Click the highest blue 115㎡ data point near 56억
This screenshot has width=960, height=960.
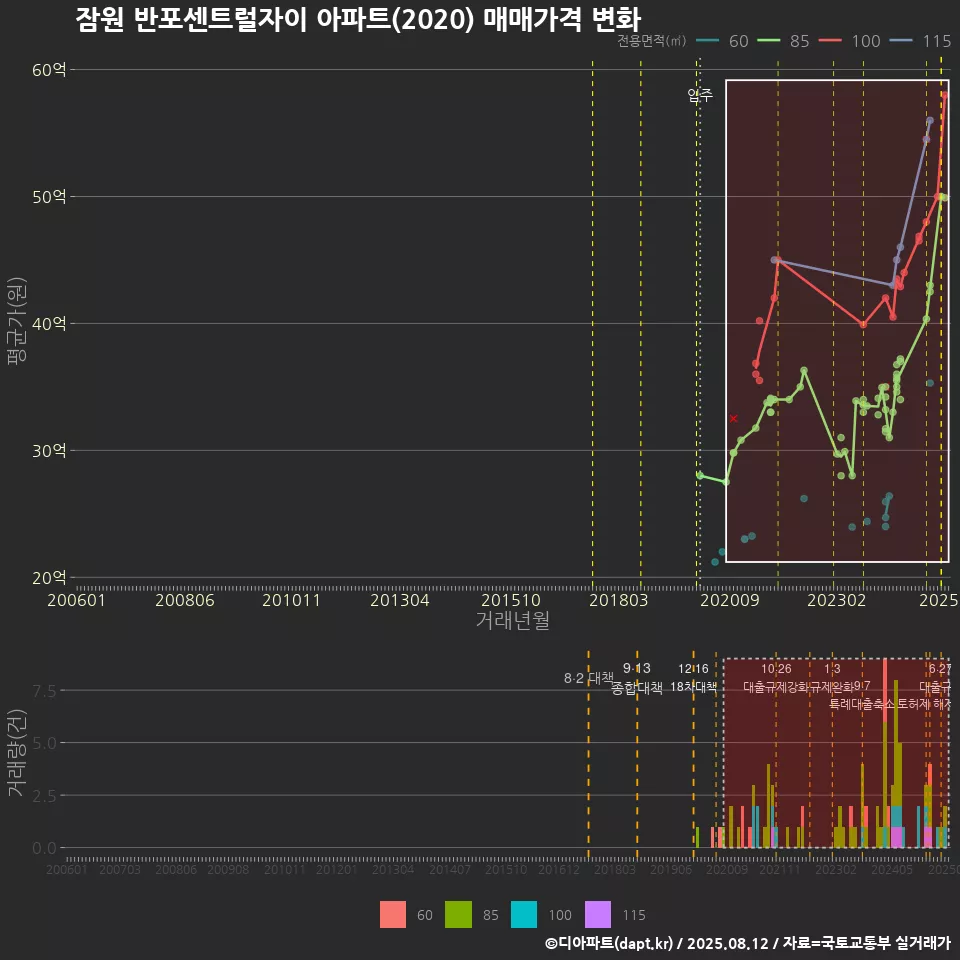930,121
